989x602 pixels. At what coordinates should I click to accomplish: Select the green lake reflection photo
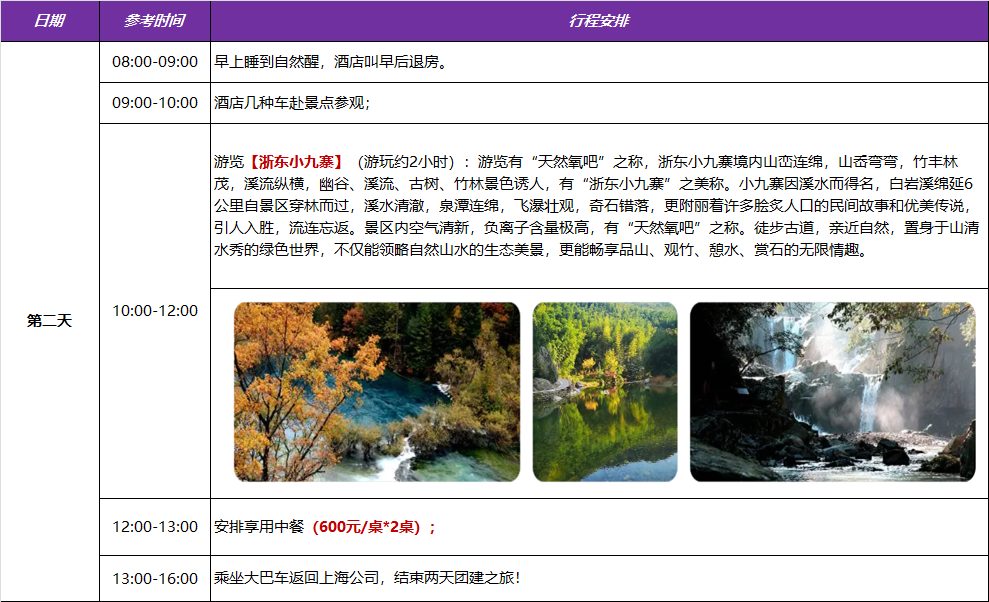tap(604, 392)
